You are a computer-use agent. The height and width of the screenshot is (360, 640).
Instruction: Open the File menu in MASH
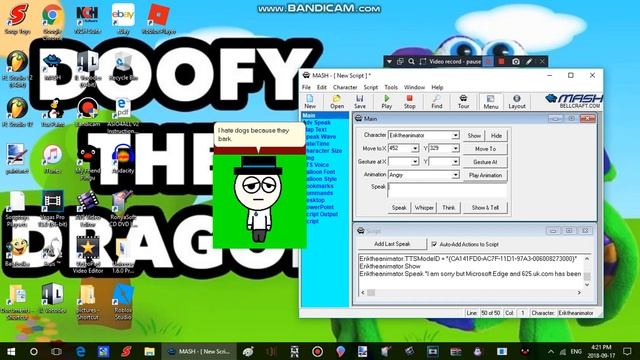306,87
